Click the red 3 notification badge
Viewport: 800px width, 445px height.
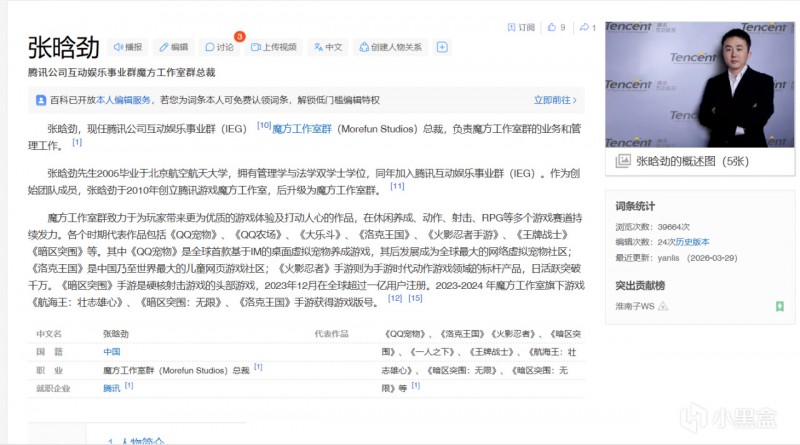239,36
